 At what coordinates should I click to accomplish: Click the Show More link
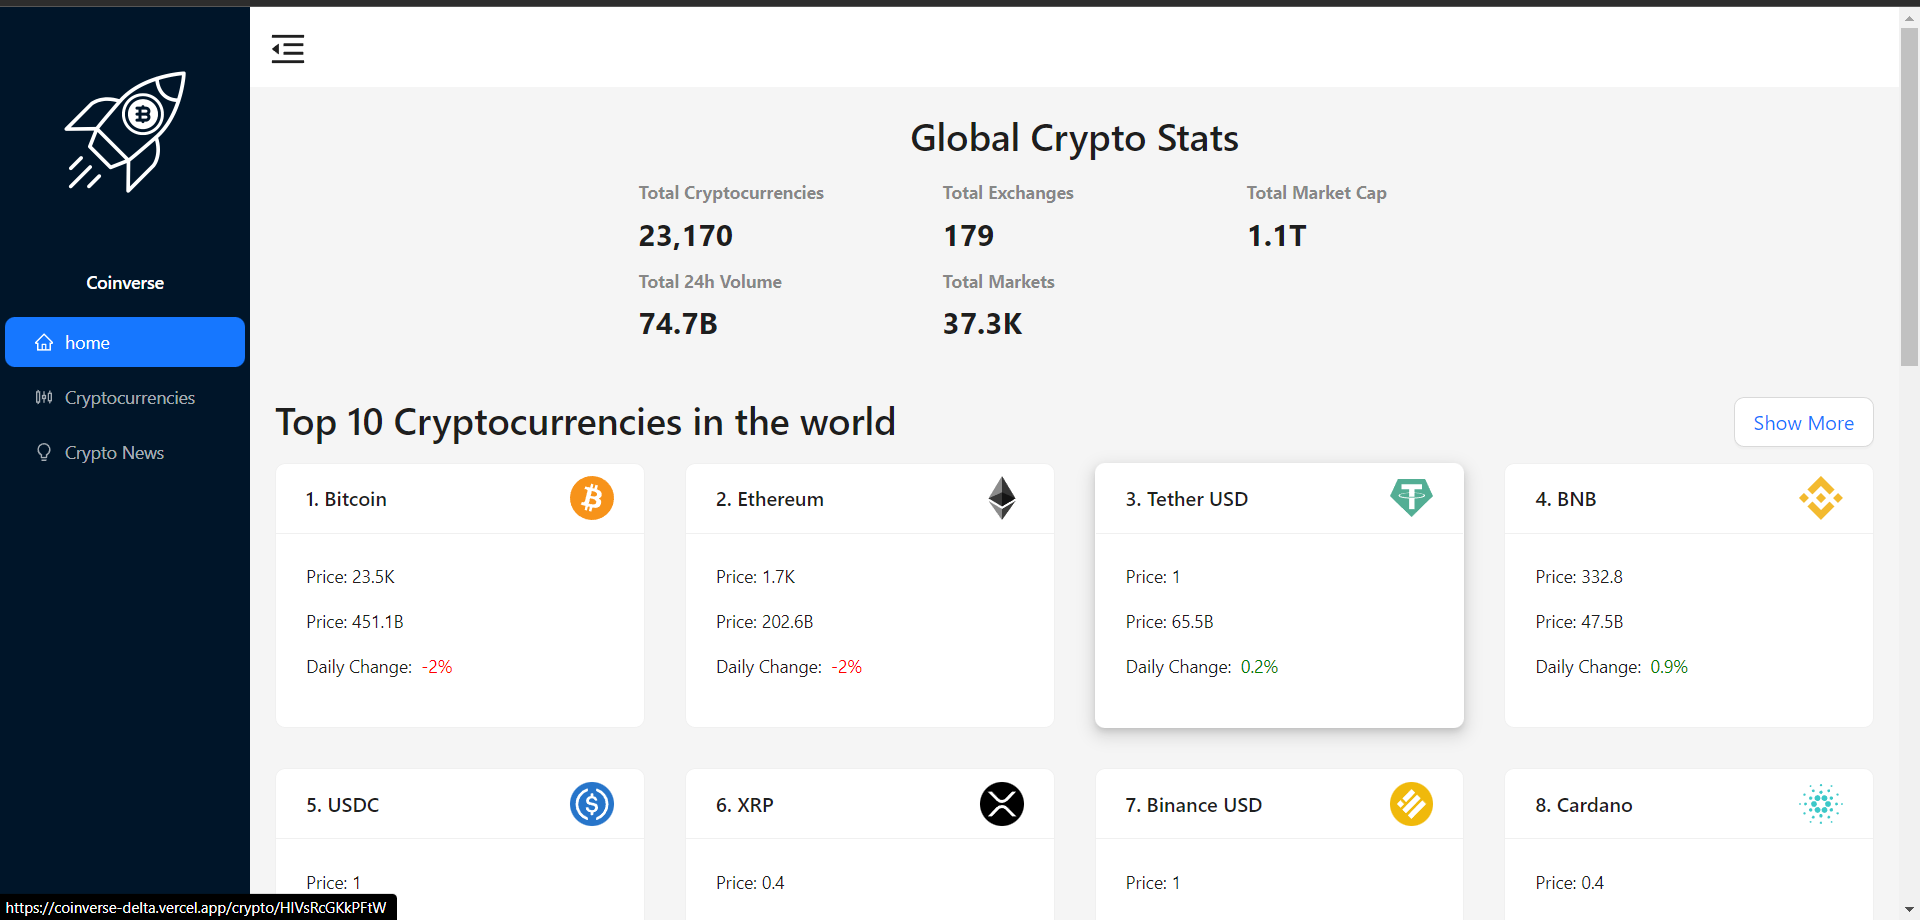pos(1803,423)
